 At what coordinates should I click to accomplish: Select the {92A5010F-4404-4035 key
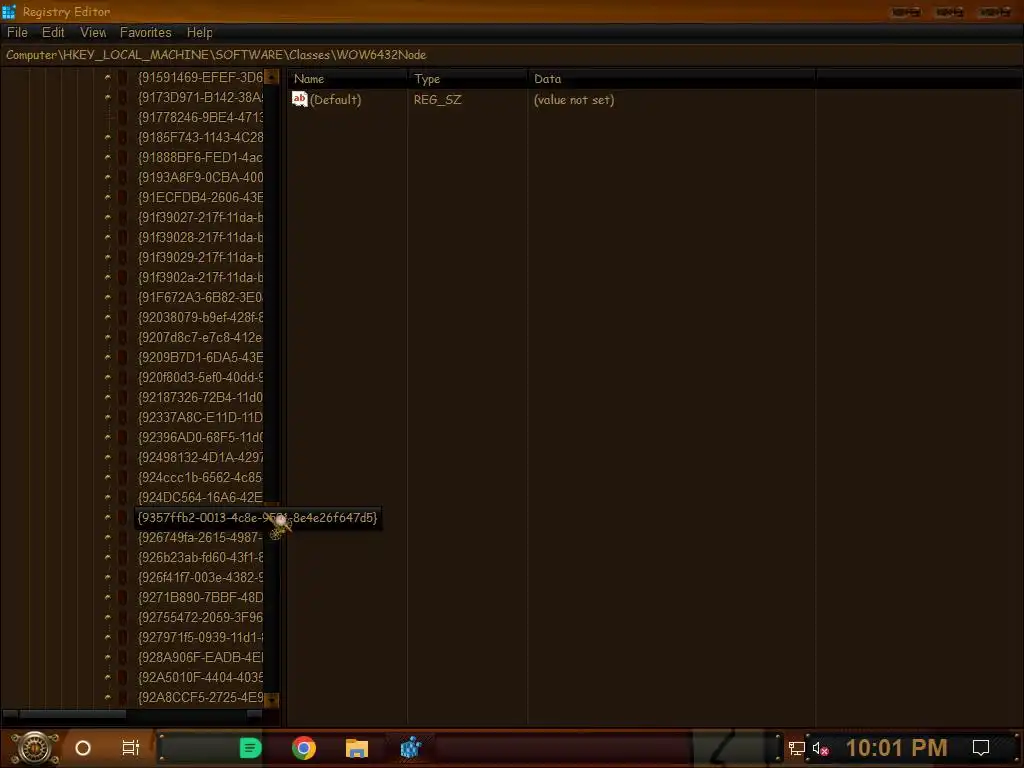200,678
